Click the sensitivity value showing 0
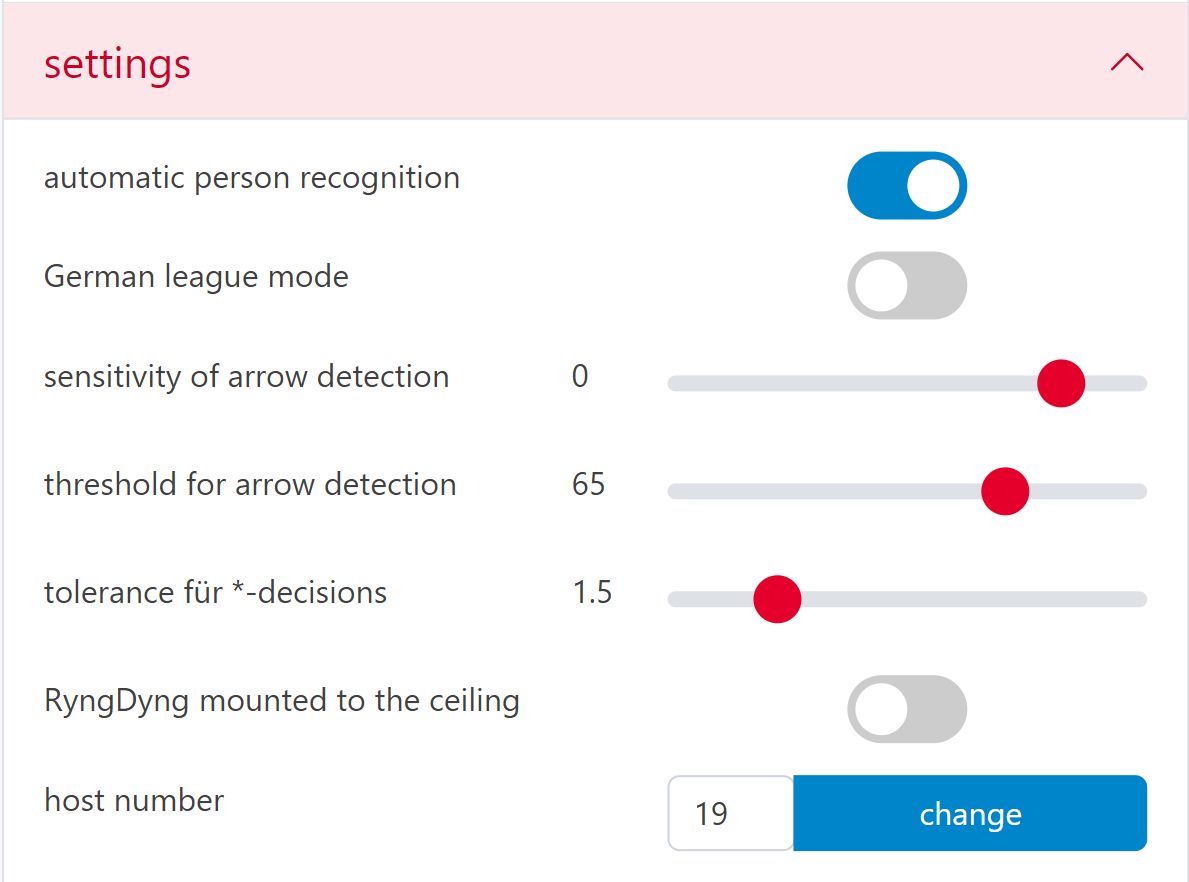The width and height of the screenshot is (1189, 882). point(580,377)
